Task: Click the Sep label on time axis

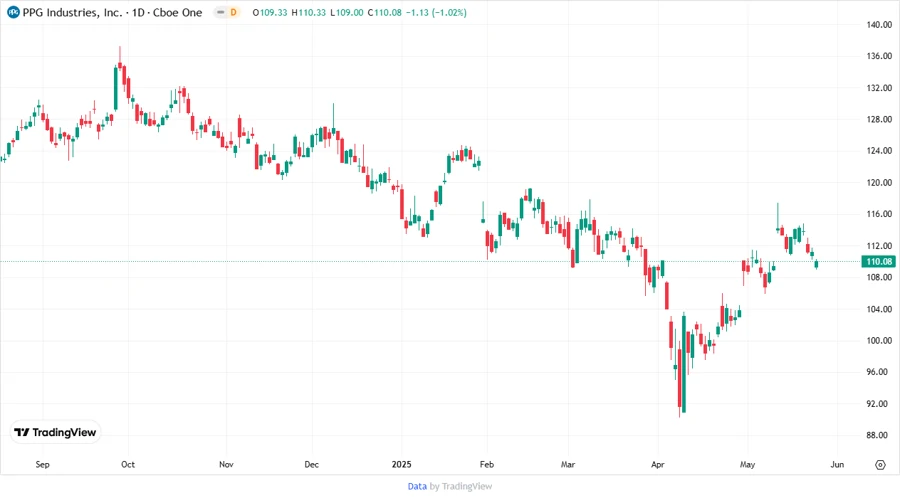Action: click(42, 464)
